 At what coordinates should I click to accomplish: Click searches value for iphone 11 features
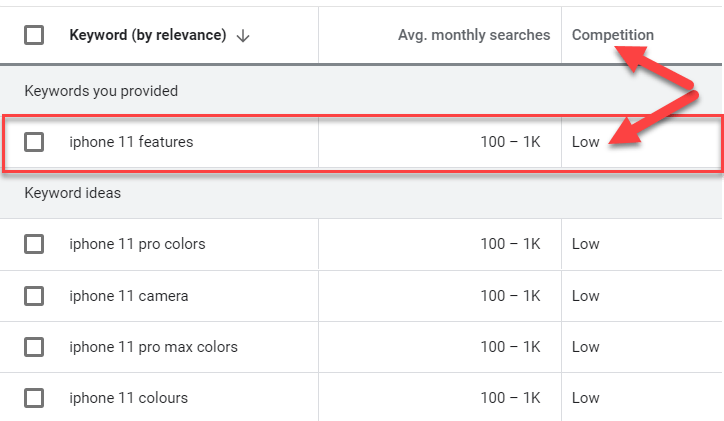coord(510,142)
